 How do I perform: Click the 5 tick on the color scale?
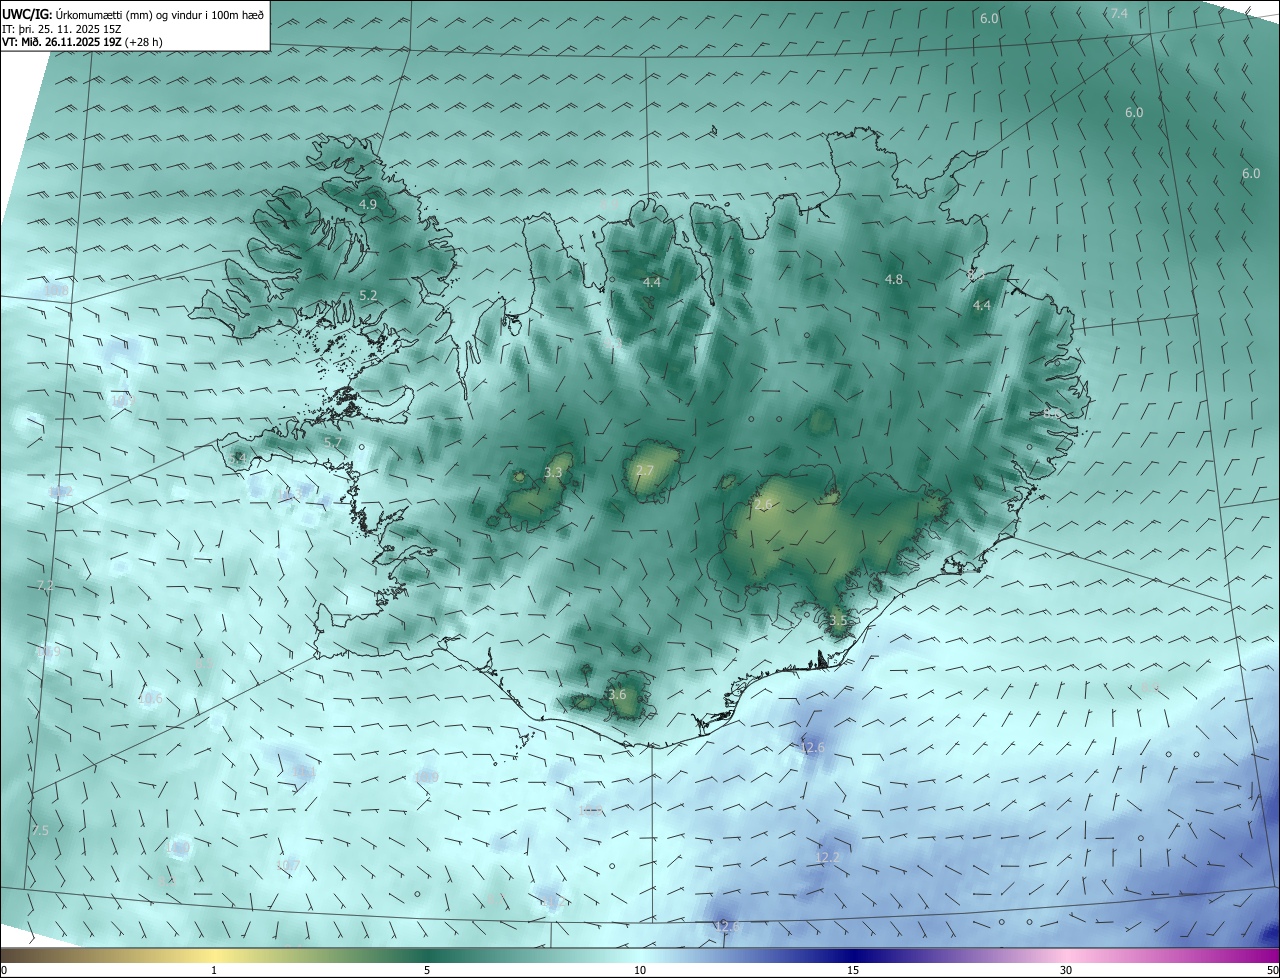coord(427,970)
